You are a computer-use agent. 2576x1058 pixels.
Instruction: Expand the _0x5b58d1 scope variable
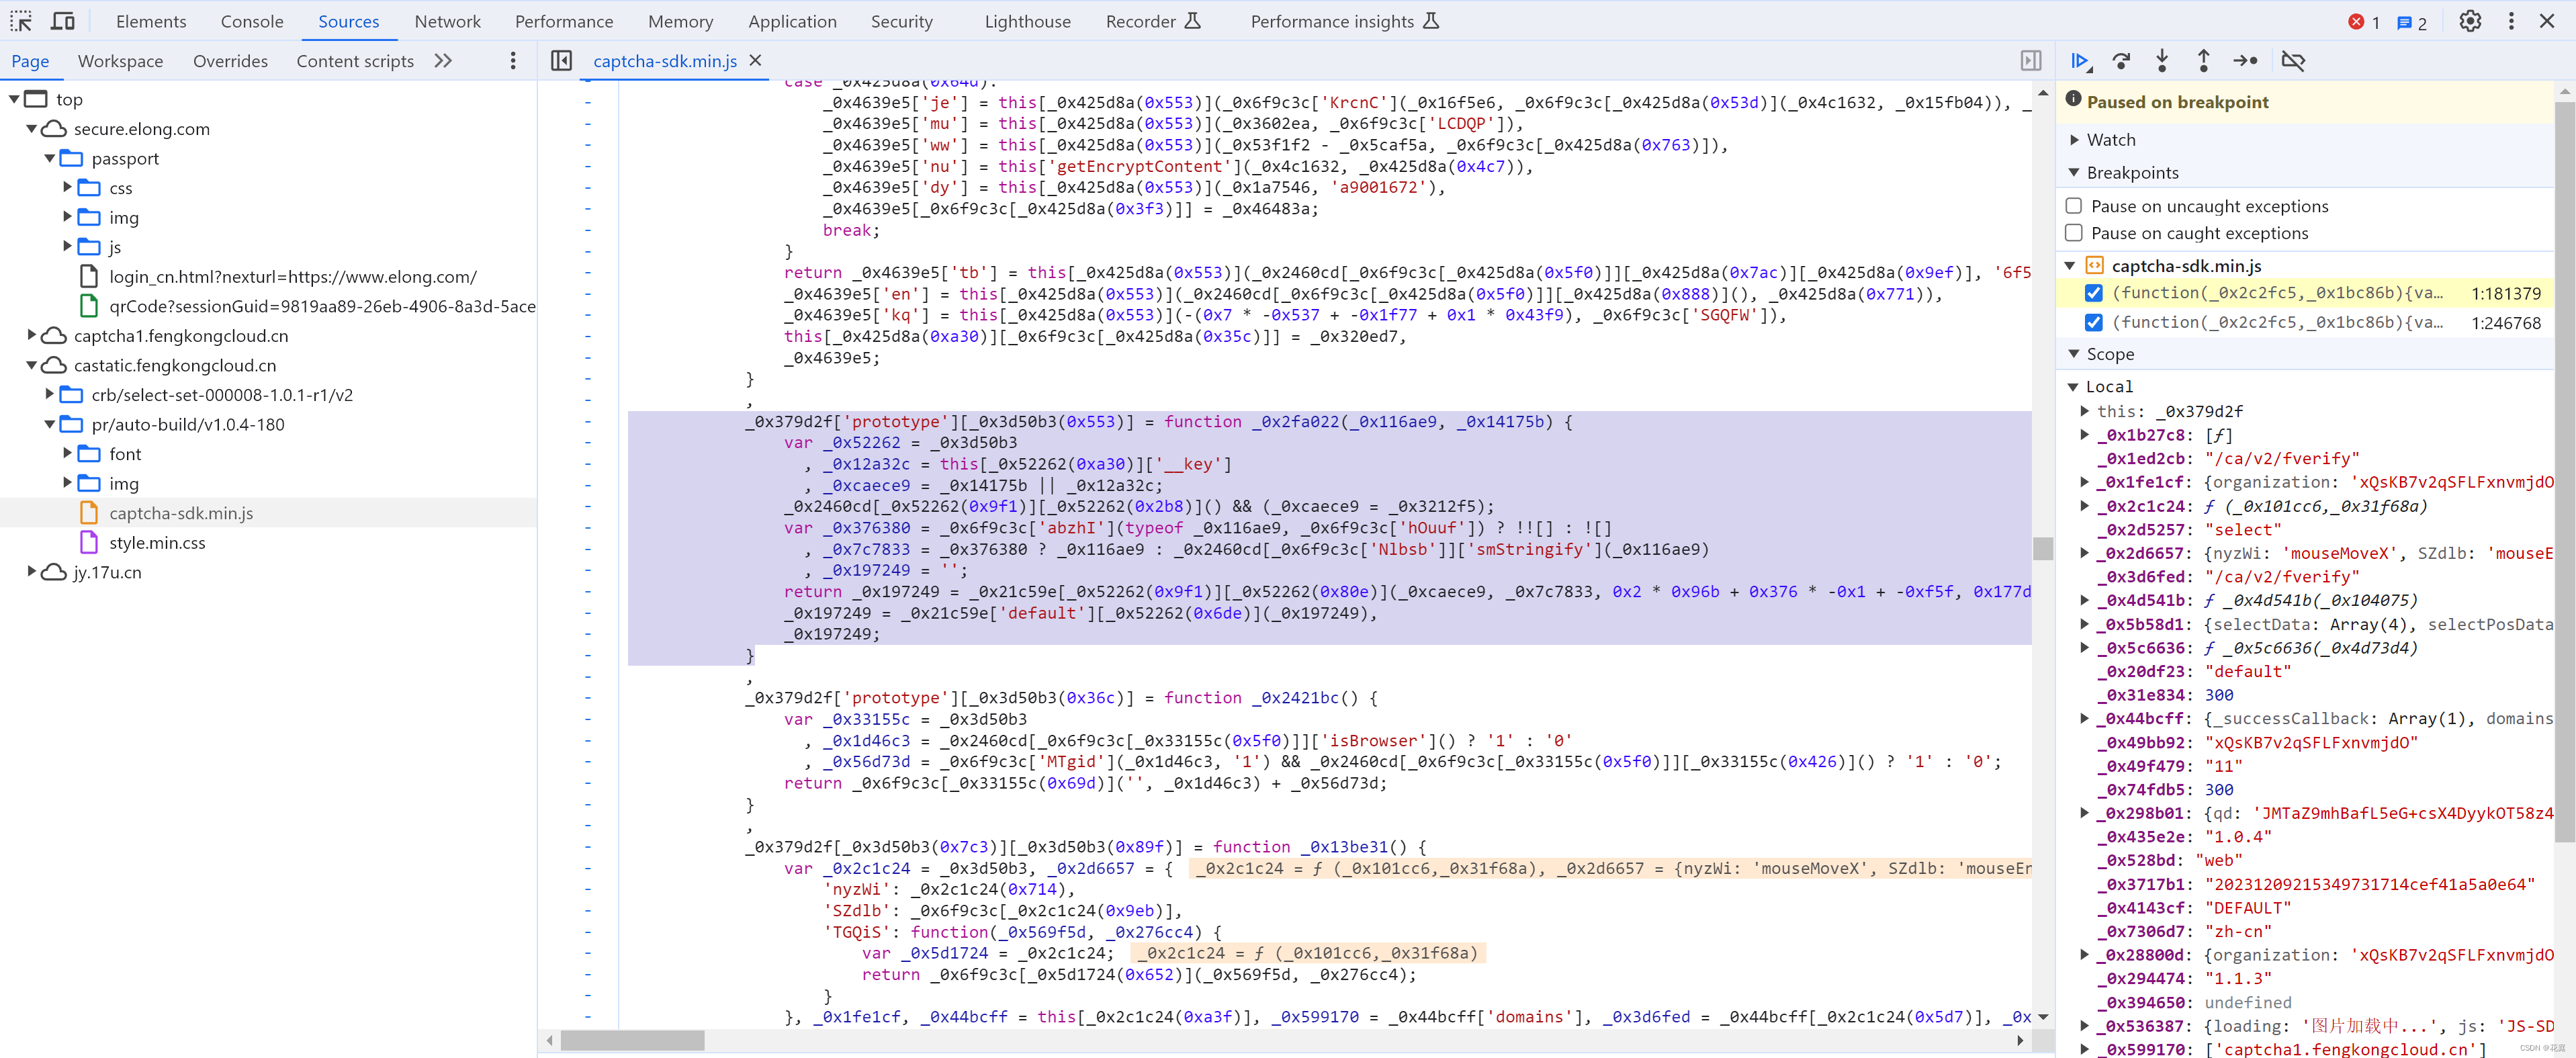(x=2084, y=624)
